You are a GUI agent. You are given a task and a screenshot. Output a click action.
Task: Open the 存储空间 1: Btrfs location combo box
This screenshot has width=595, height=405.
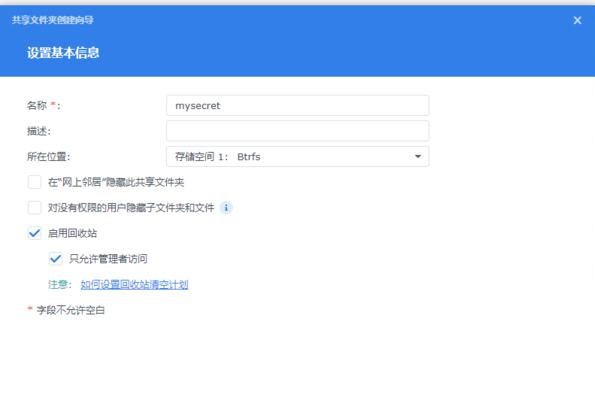[x=298, y=156]
